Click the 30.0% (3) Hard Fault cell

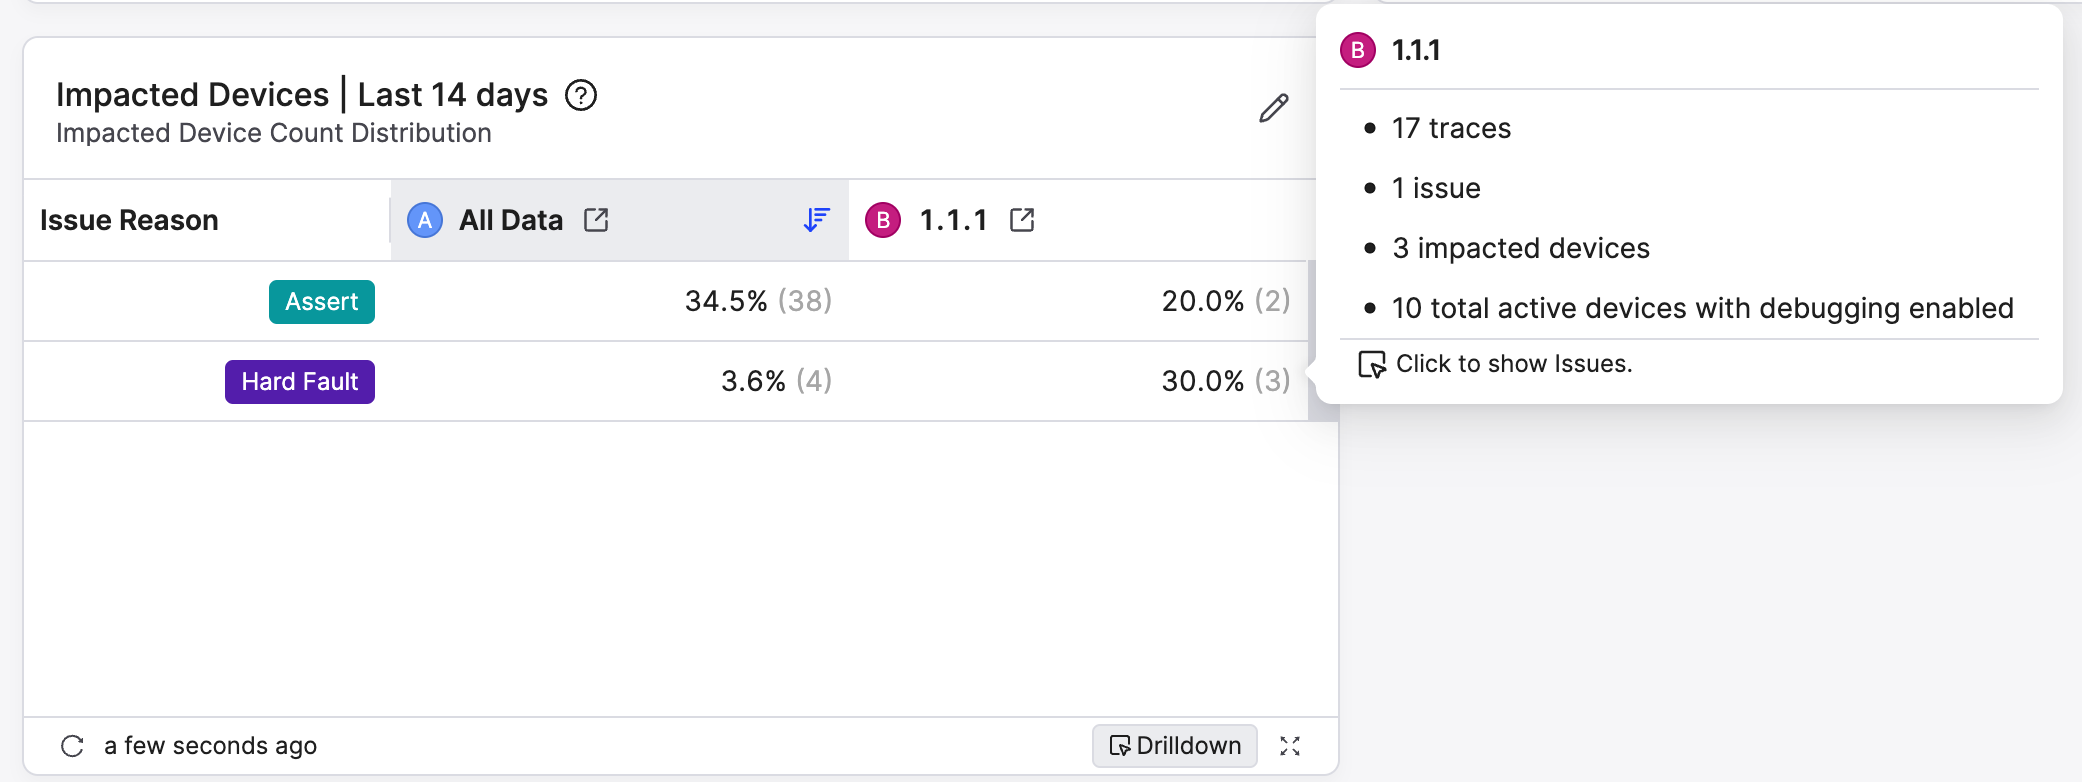1225,381
